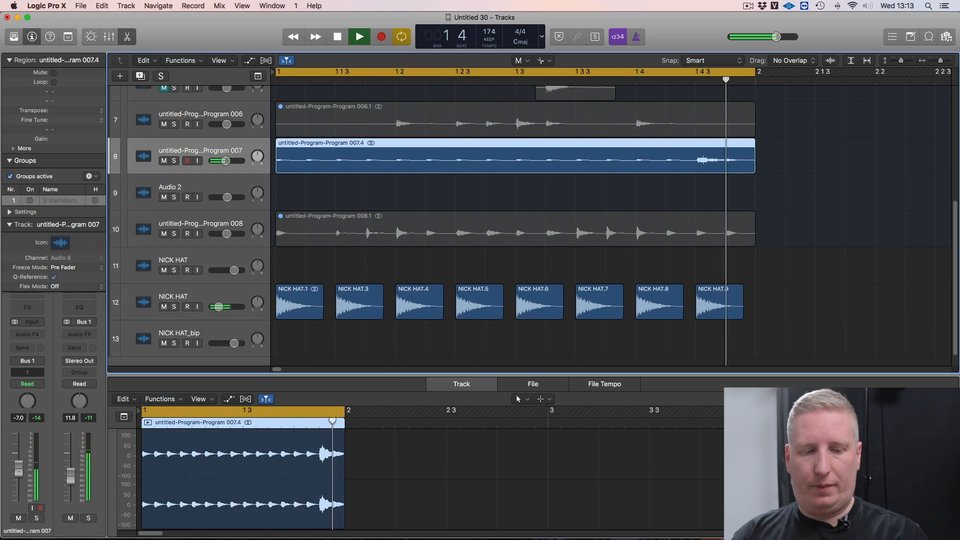Switch to the File Tempo tab
The width and height of the screenshot is (960, 540).
point(604,384)
